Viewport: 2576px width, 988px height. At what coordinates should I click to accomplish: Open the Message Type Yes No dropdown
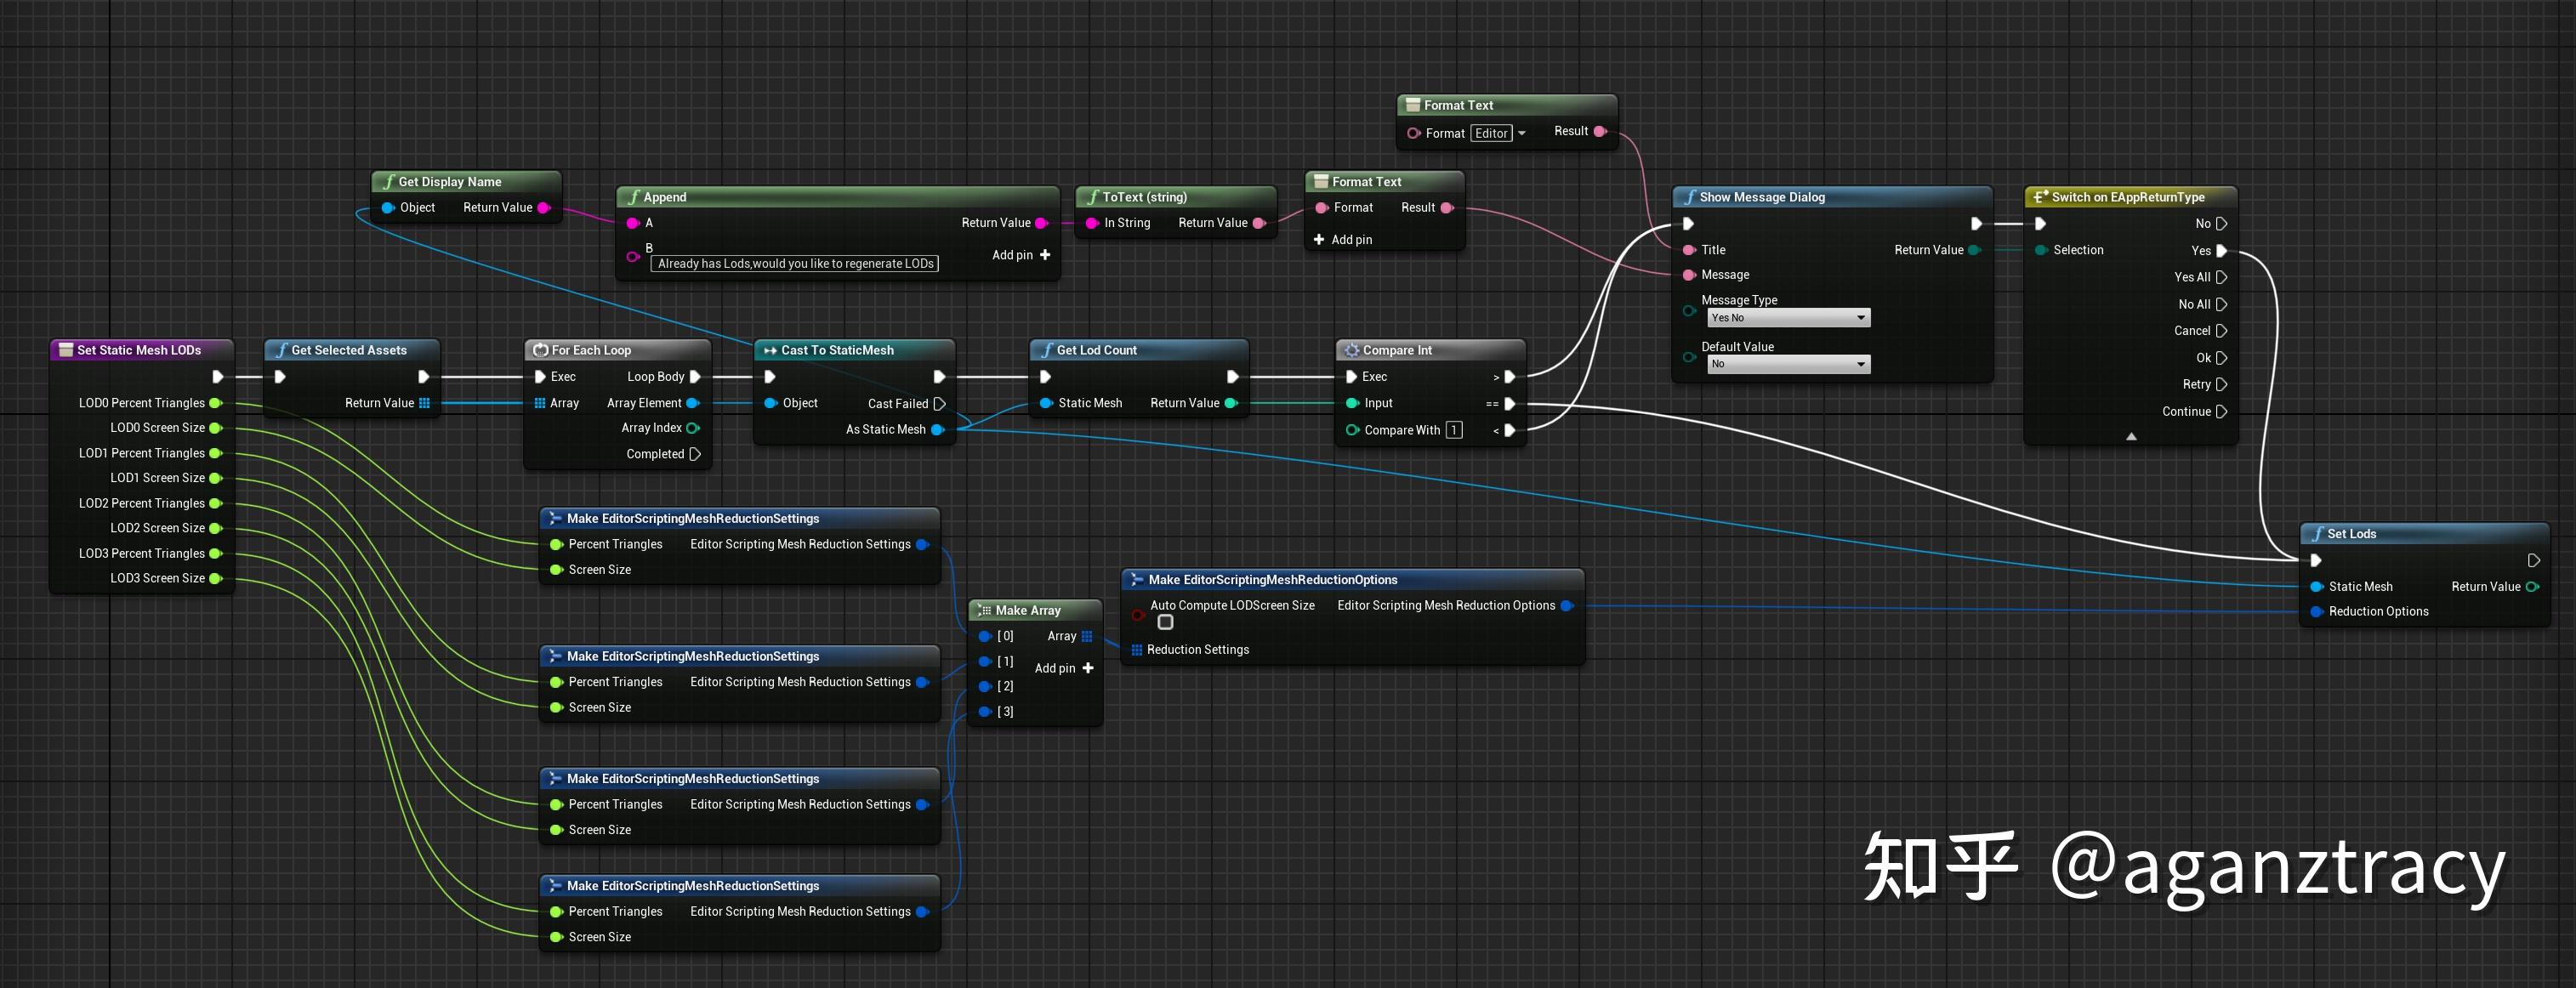(x=1789, y=318)
